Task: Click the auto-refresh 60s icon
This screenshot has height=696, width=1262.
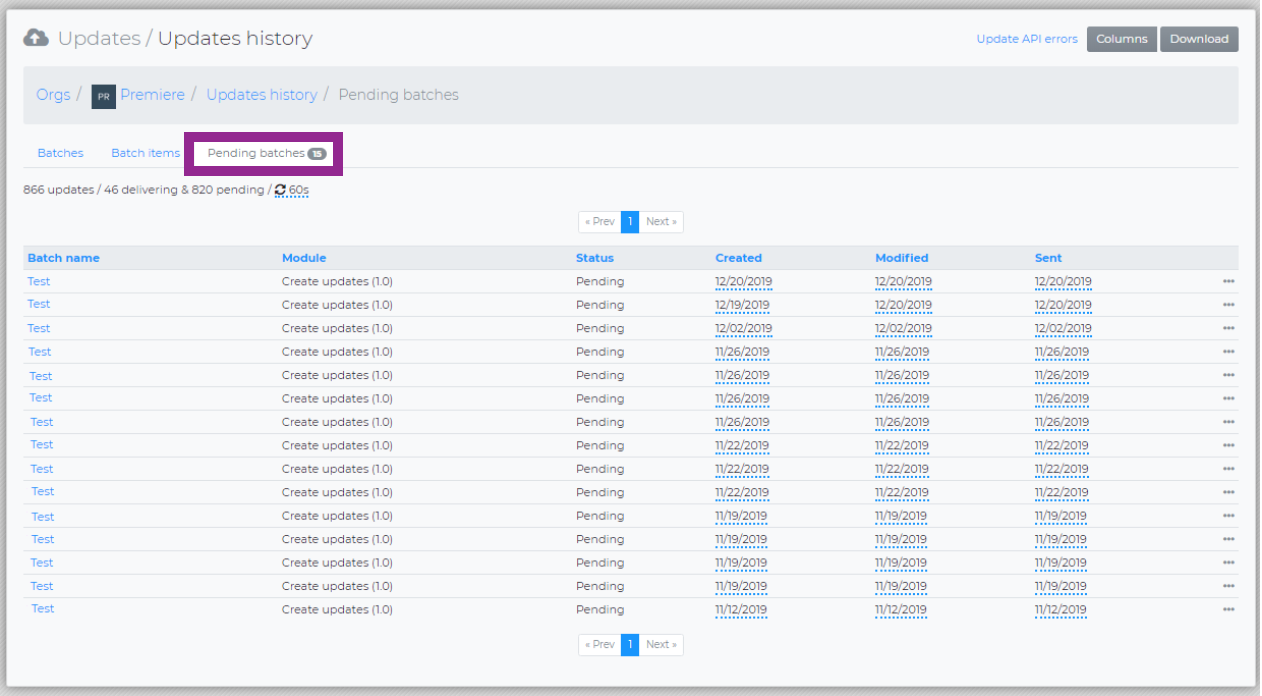Action: click(x=280, y=190)
